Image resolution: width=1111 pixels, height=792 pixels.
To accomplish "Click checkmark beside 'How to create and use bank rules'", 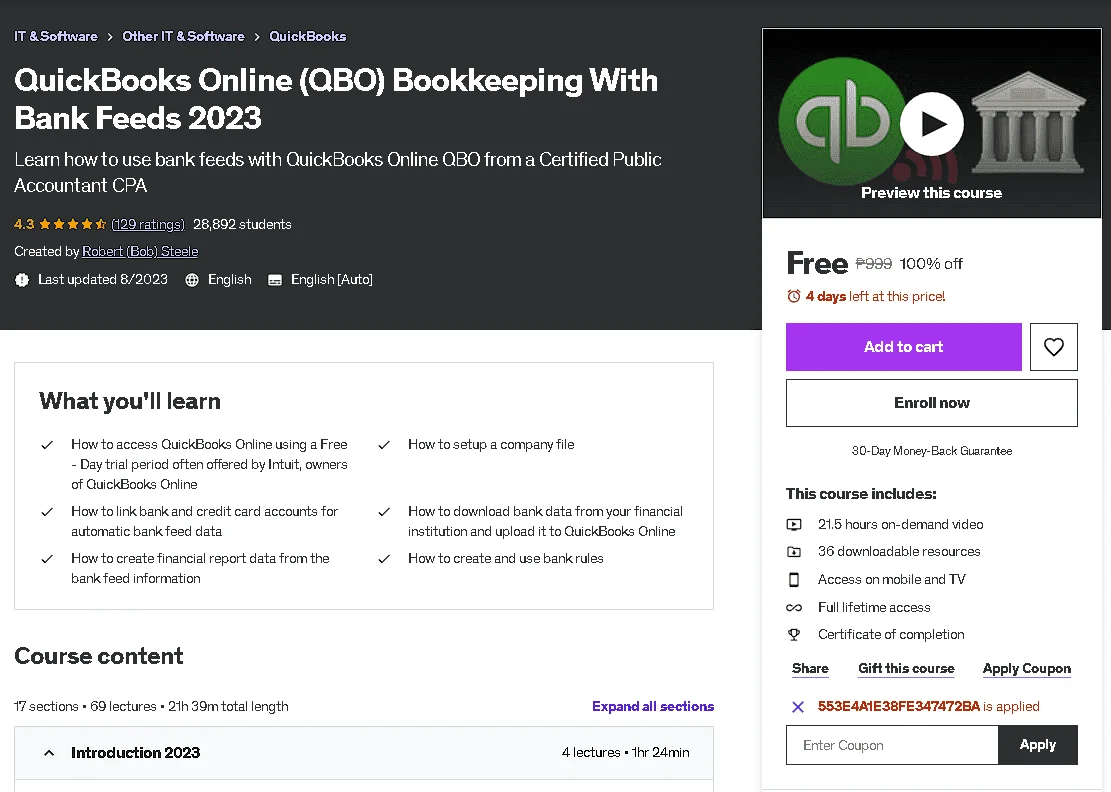I will (384, 559).
